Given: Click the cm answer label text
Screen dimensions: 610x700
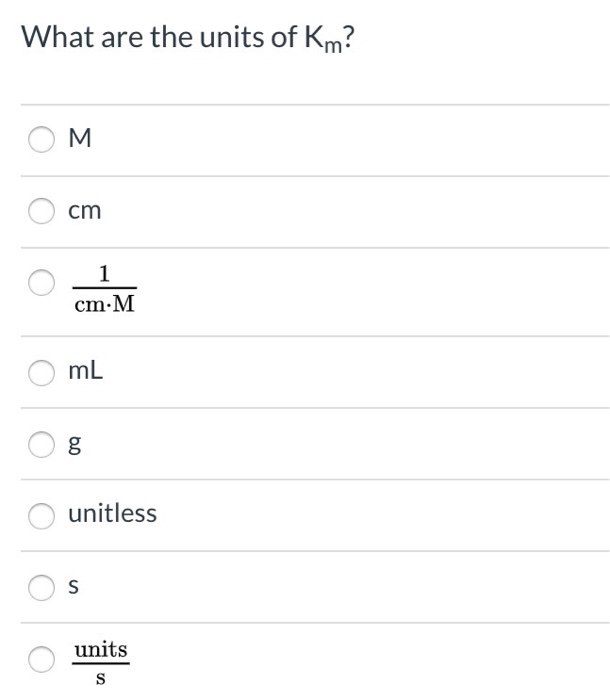Looking at the screenshot, I should coord(85,211).
